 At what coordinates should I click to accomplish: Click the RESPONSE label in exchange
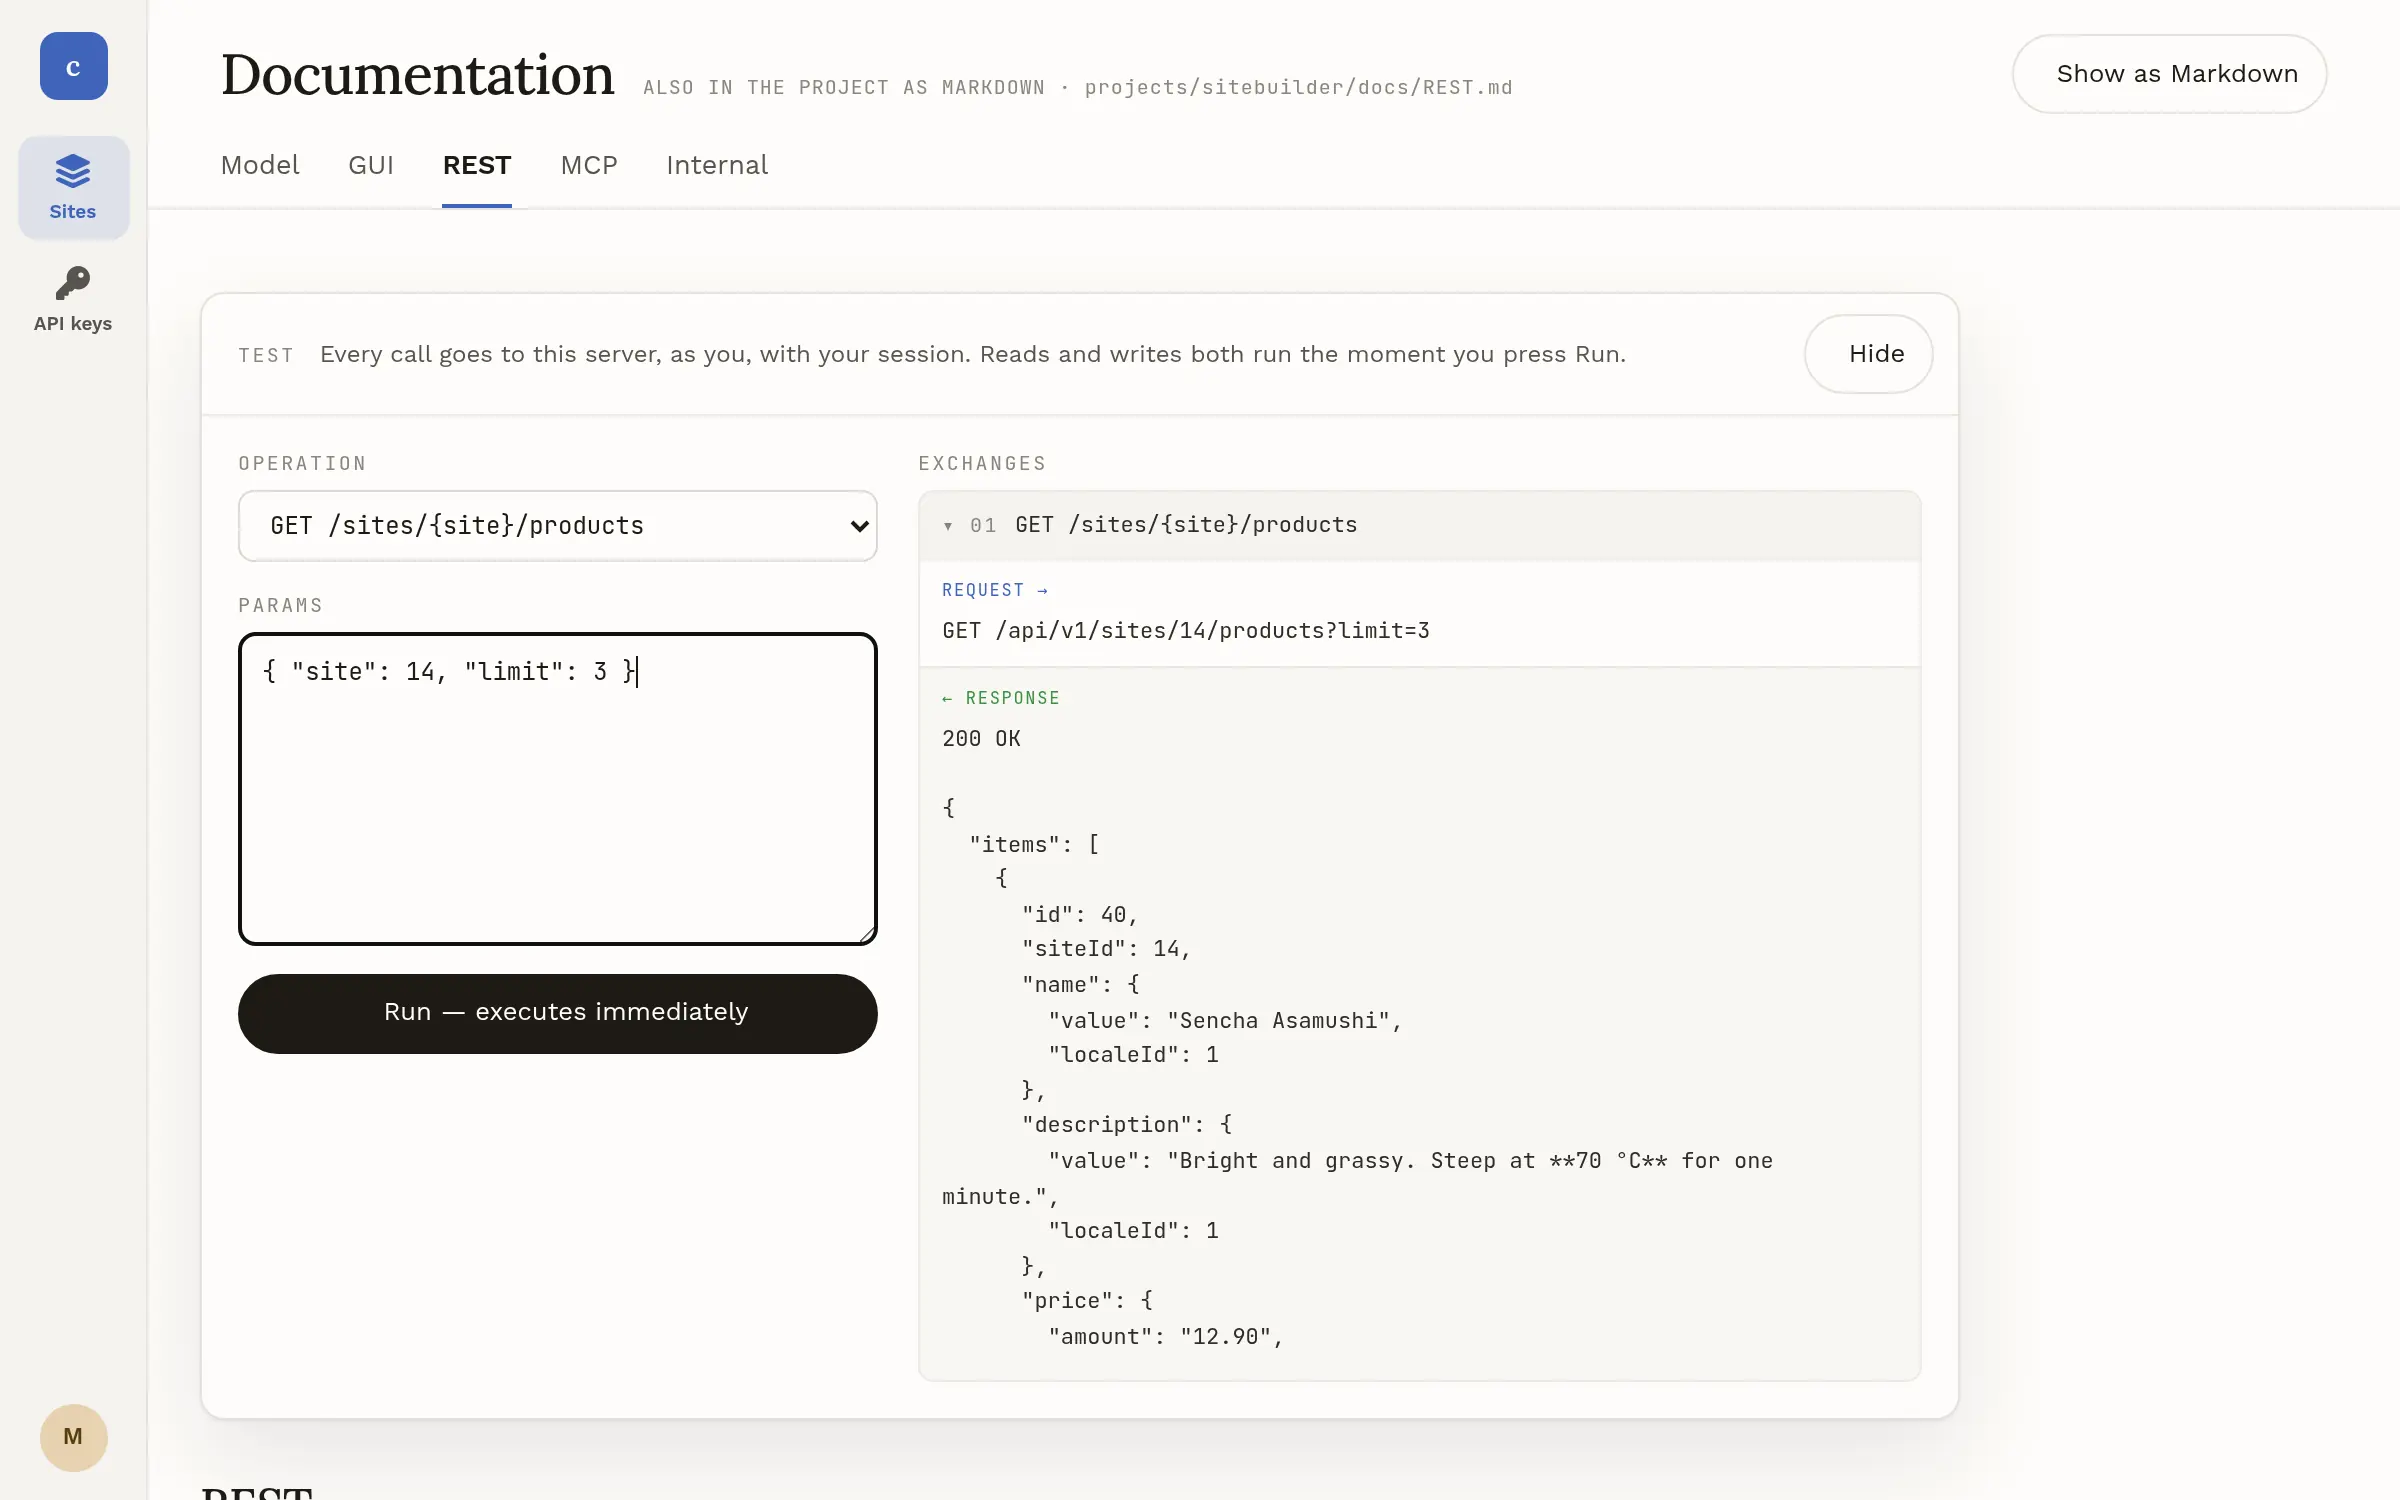coord(1000,698)
